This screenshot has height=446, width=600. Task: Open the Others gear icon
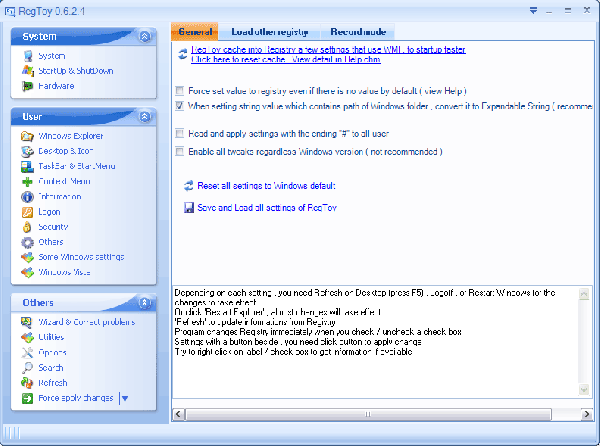click(x=28, y=242)
